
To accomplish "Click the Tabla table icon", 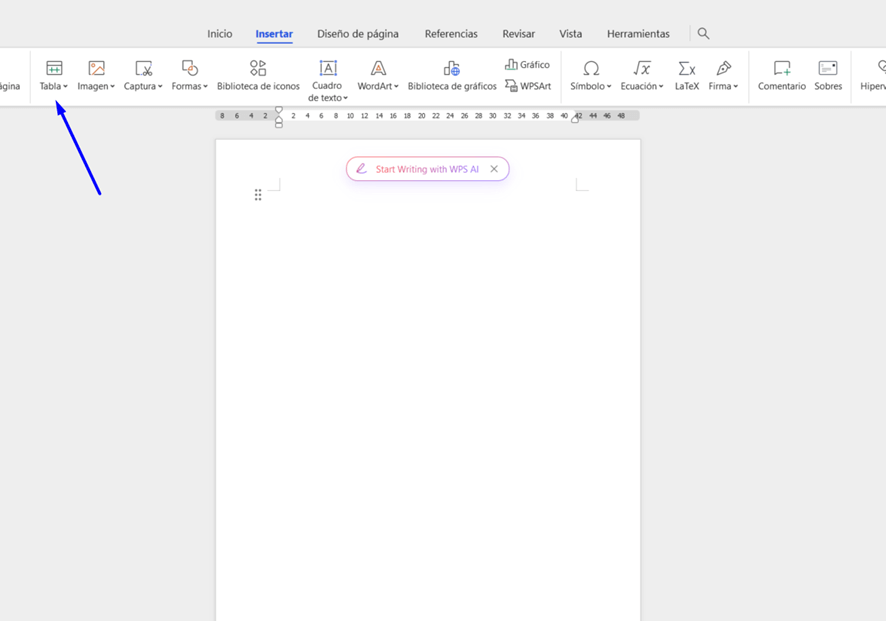I will (x=54, y=69).
